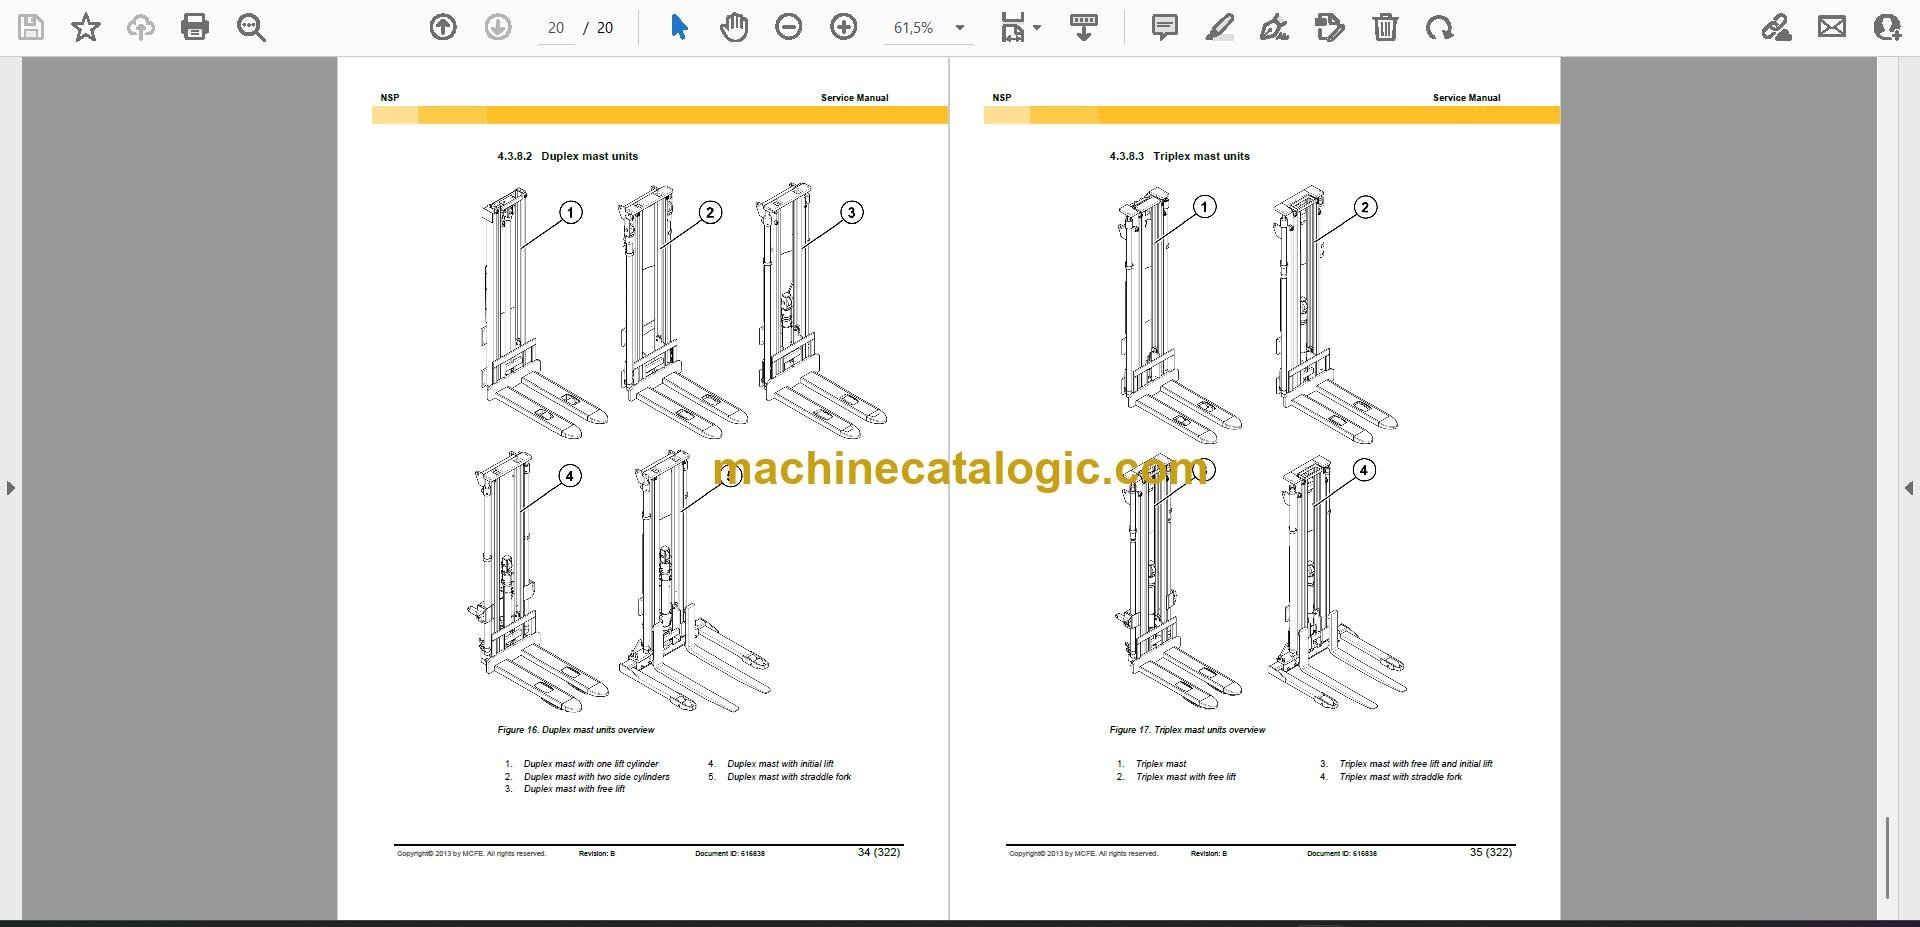Activate the hand pan tool
The image size is (1920, 927).
734,27
